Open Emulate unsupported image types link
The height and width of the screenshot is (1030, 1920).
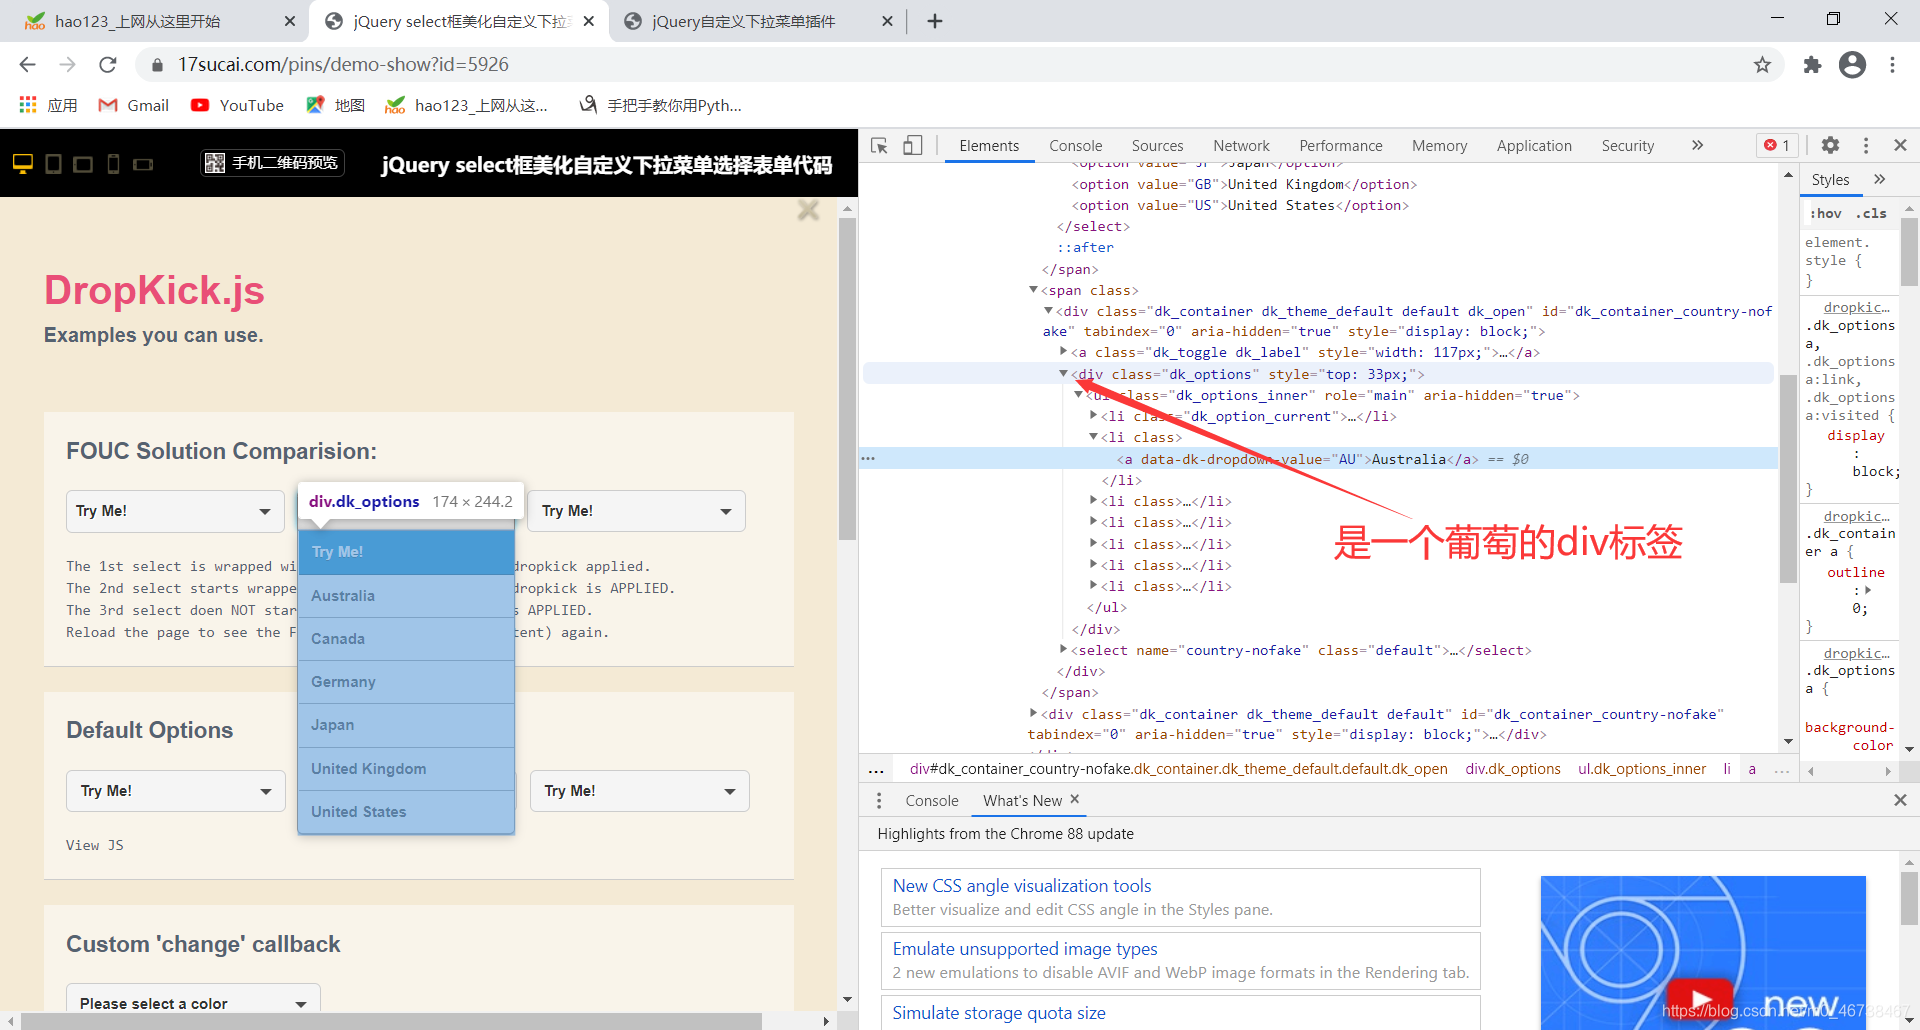click(x=1025, y=949)
